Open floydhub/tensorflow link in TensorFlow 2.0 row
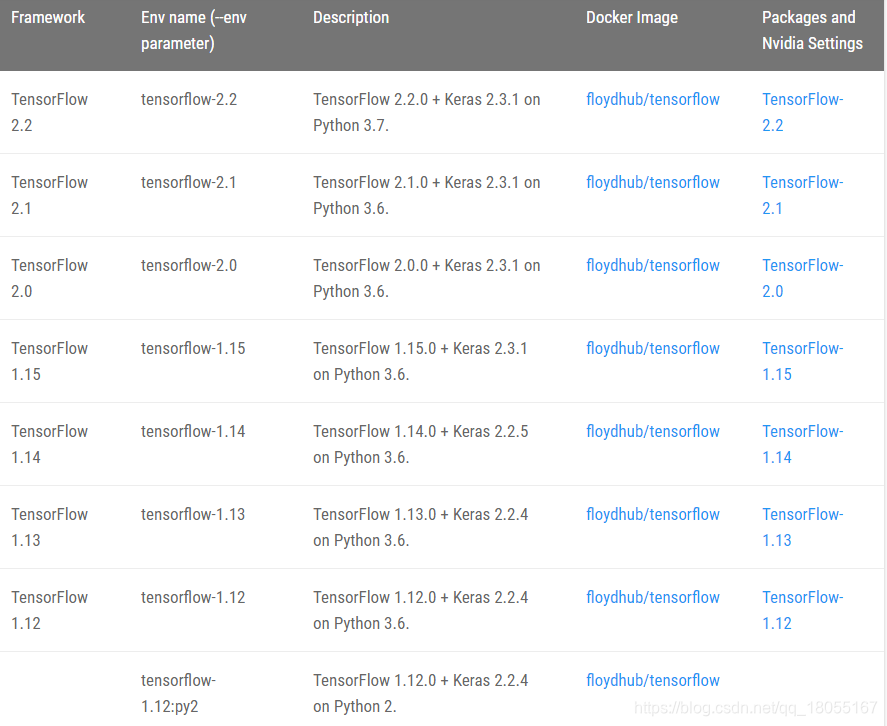Viewport: 887px width, 726px height. 653,266
